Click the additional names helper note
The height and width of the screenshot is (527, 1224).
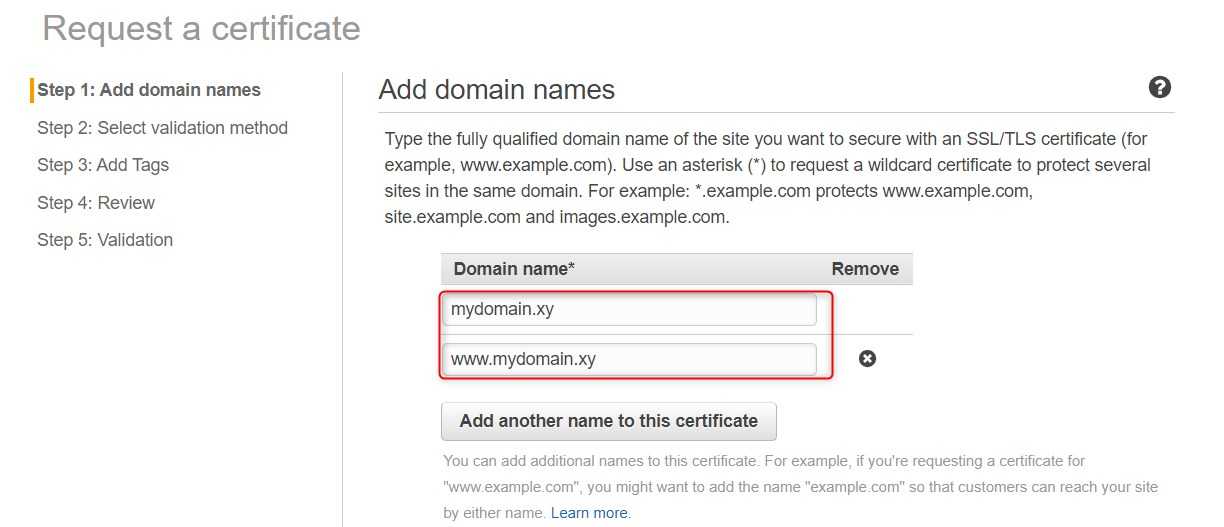[x=800, y=487]
